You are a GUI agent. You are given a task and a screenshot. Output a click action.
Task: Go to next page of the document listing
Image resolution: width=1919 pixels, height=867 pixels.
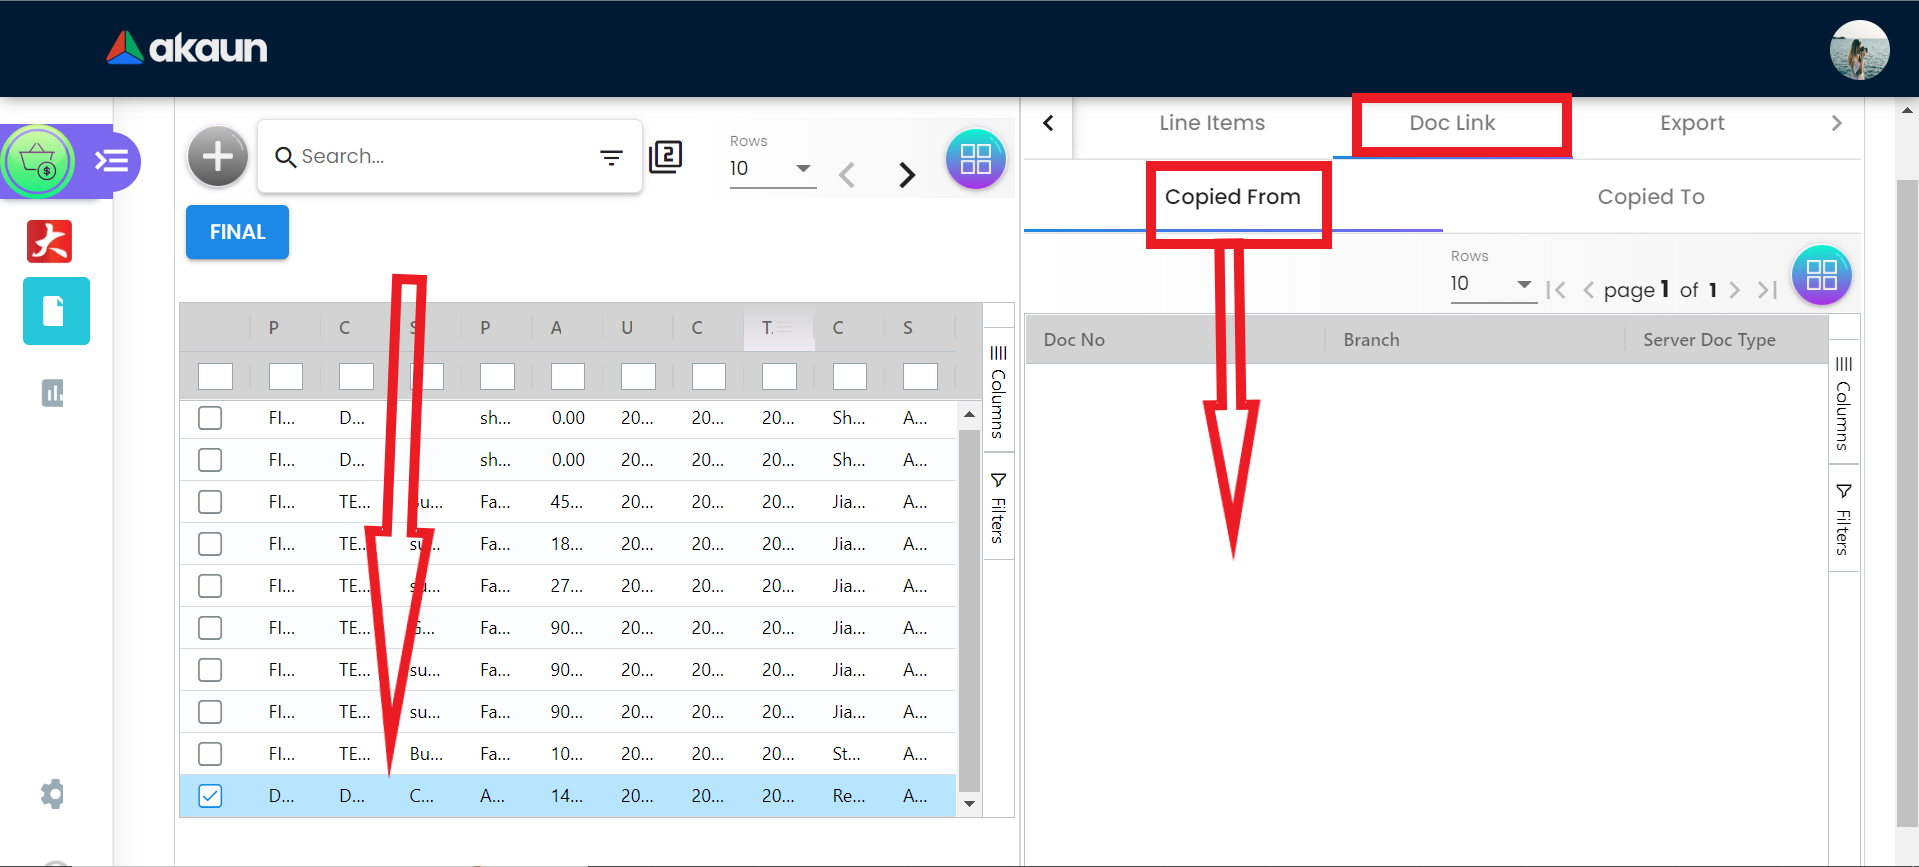(907, 175)
